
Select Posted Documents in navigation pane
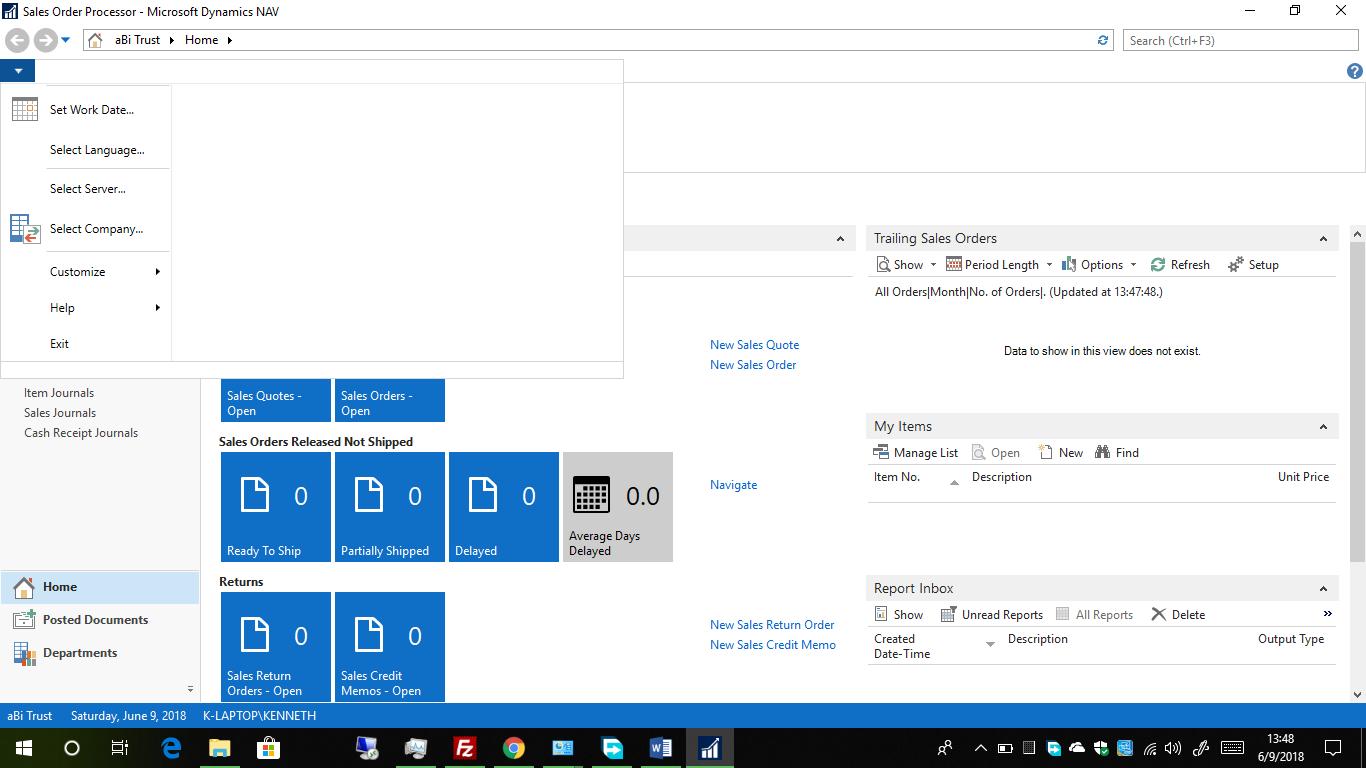coord(100,620)
